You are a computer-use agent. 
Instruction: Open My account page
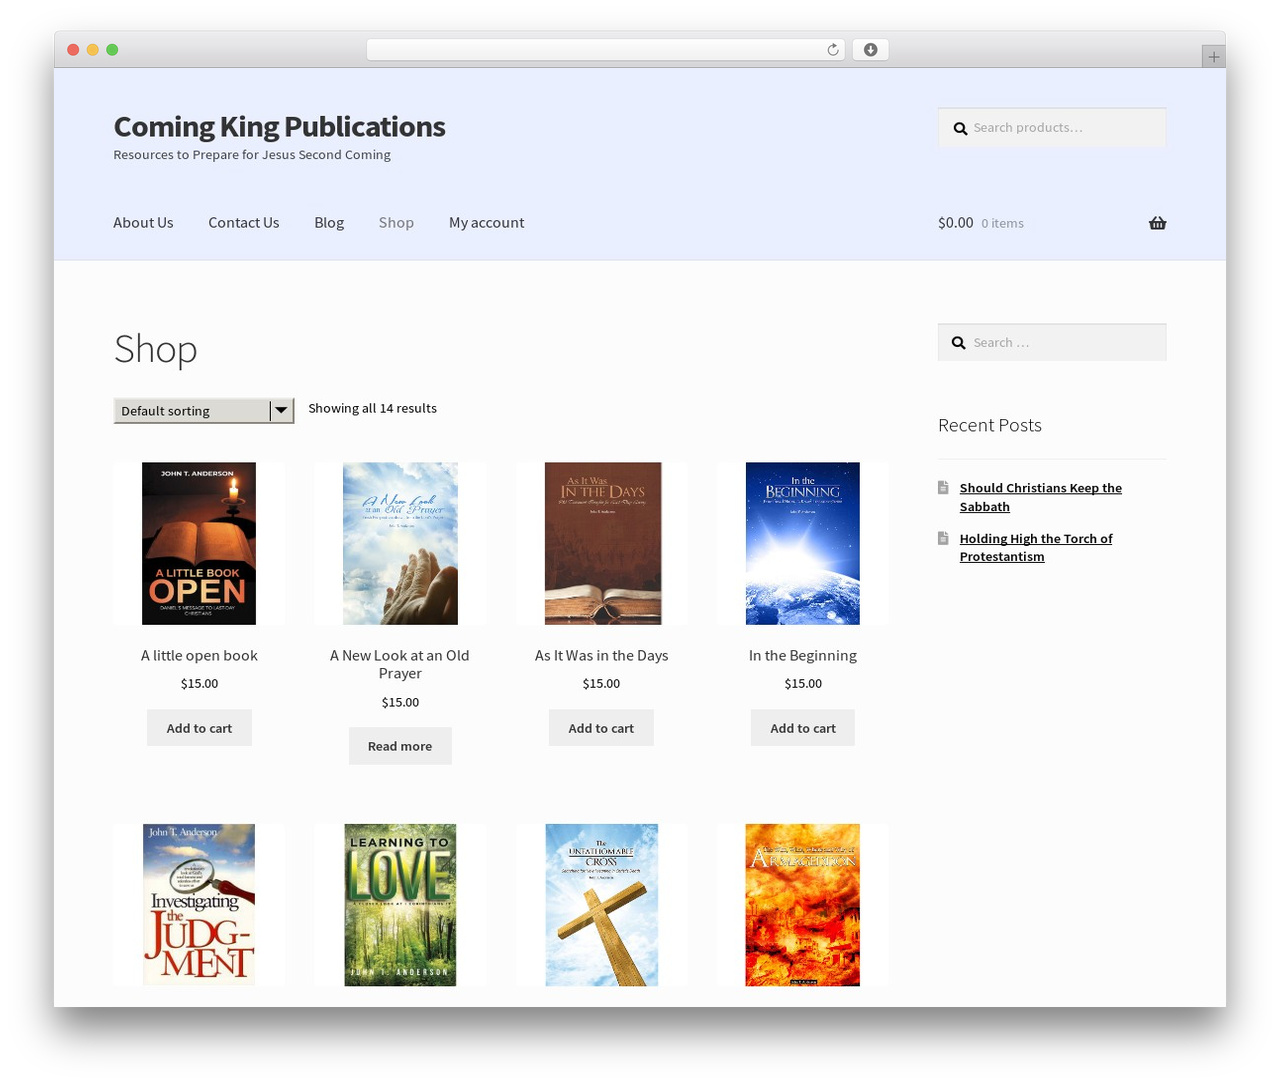[486, 223]
